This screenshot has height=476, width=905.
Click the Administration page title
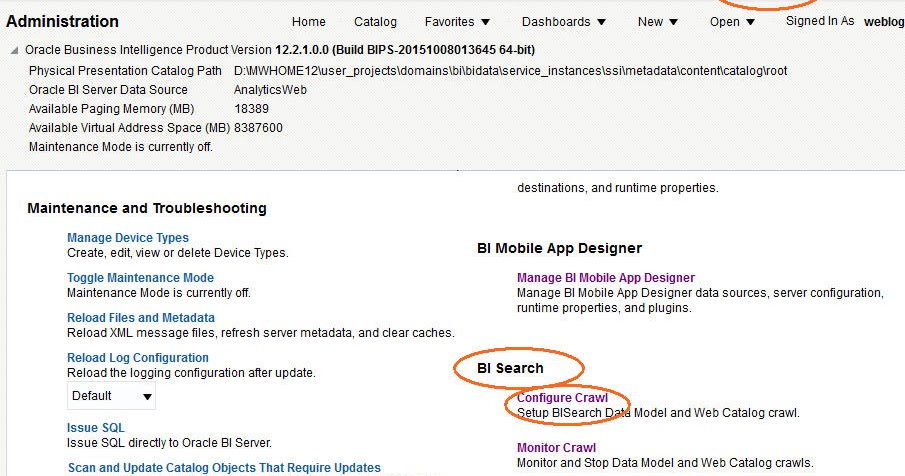(62, 22)
